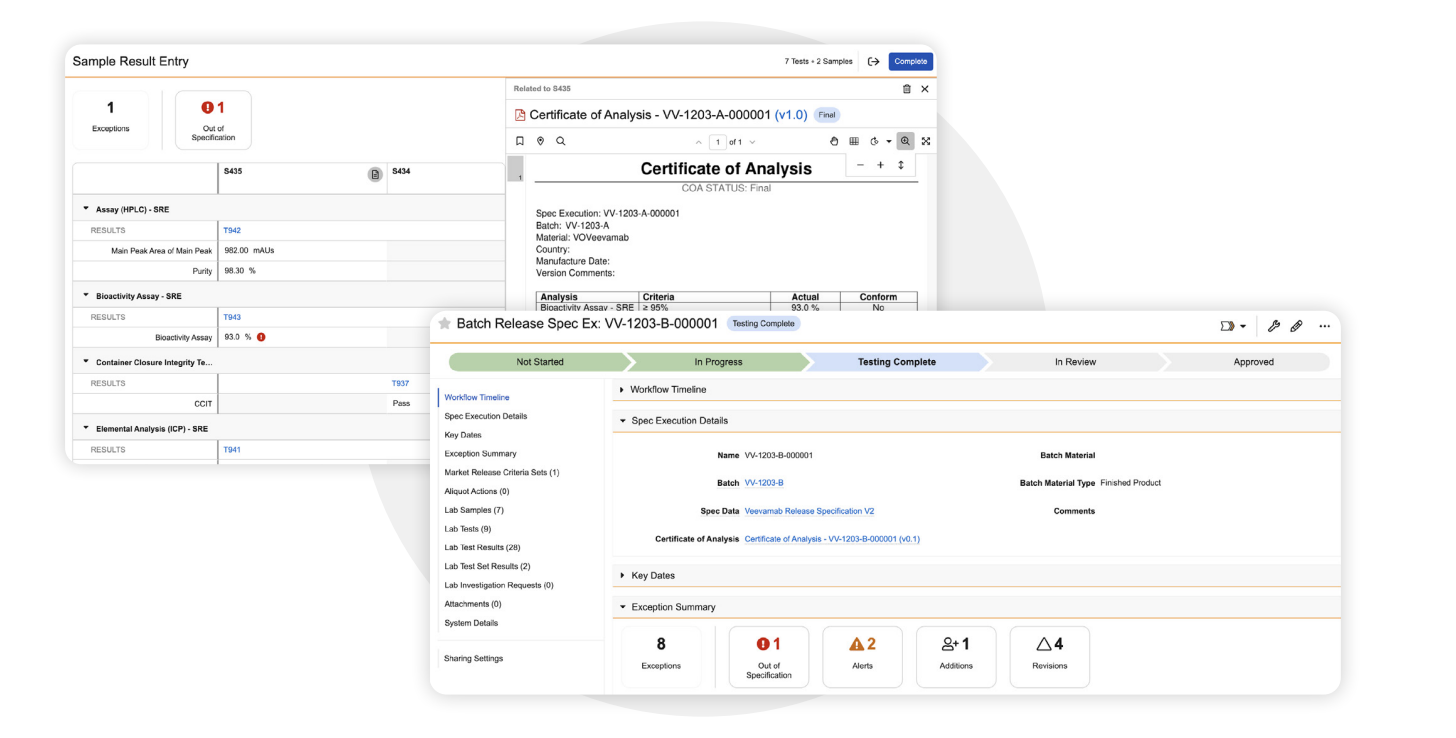Edit the record with the pencil icon
The width and height of the screenshot is (1456, 738).
click(x=1296, y=326)
